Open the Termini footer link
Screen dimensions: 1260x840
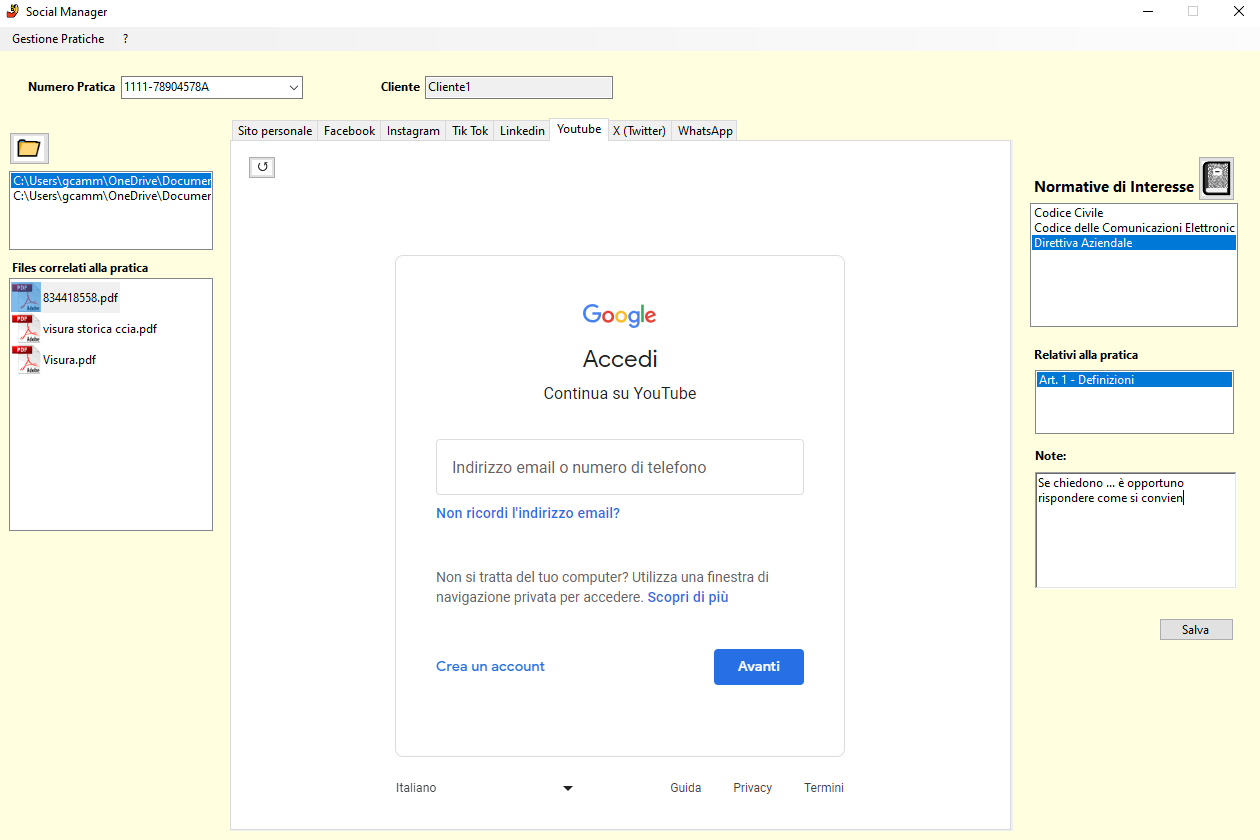point(824,788)
